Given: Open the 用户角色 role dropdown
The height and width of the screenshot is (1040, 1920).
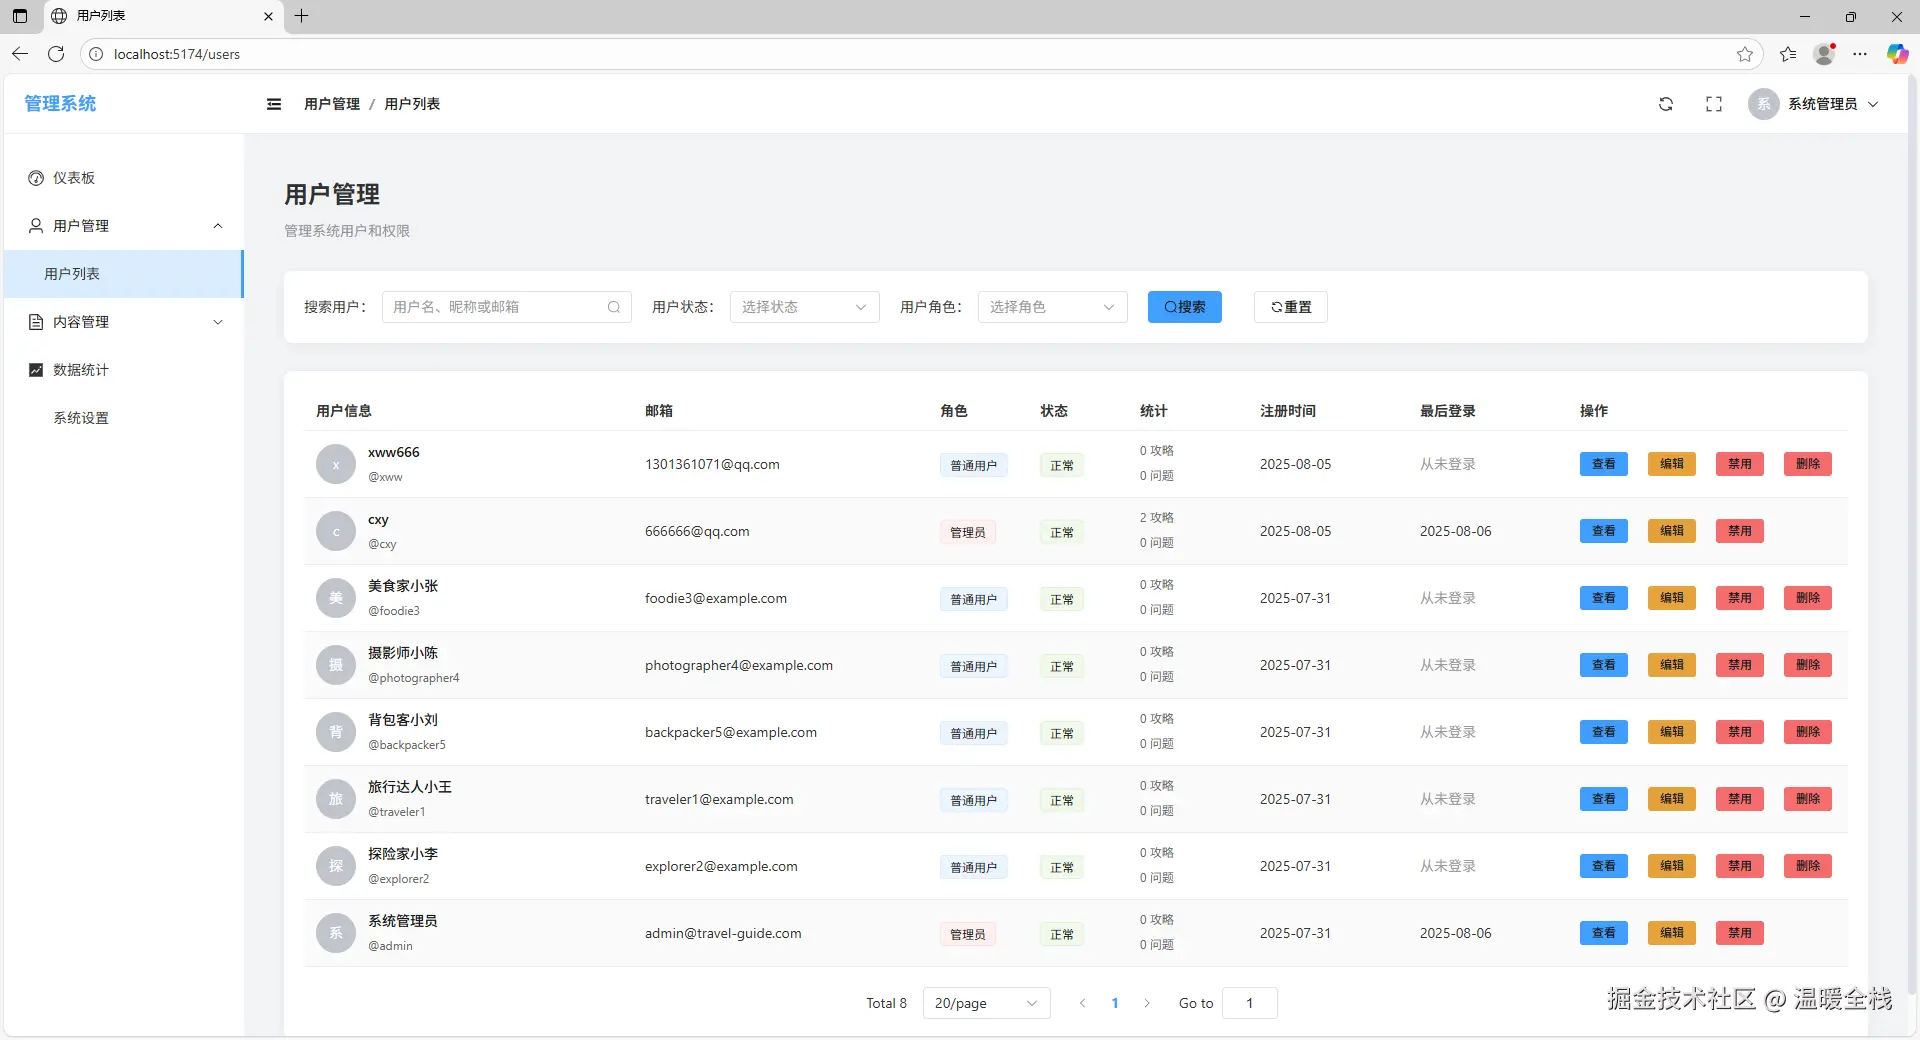Looking at the screenshot, I should click(x=1052, y=307).
